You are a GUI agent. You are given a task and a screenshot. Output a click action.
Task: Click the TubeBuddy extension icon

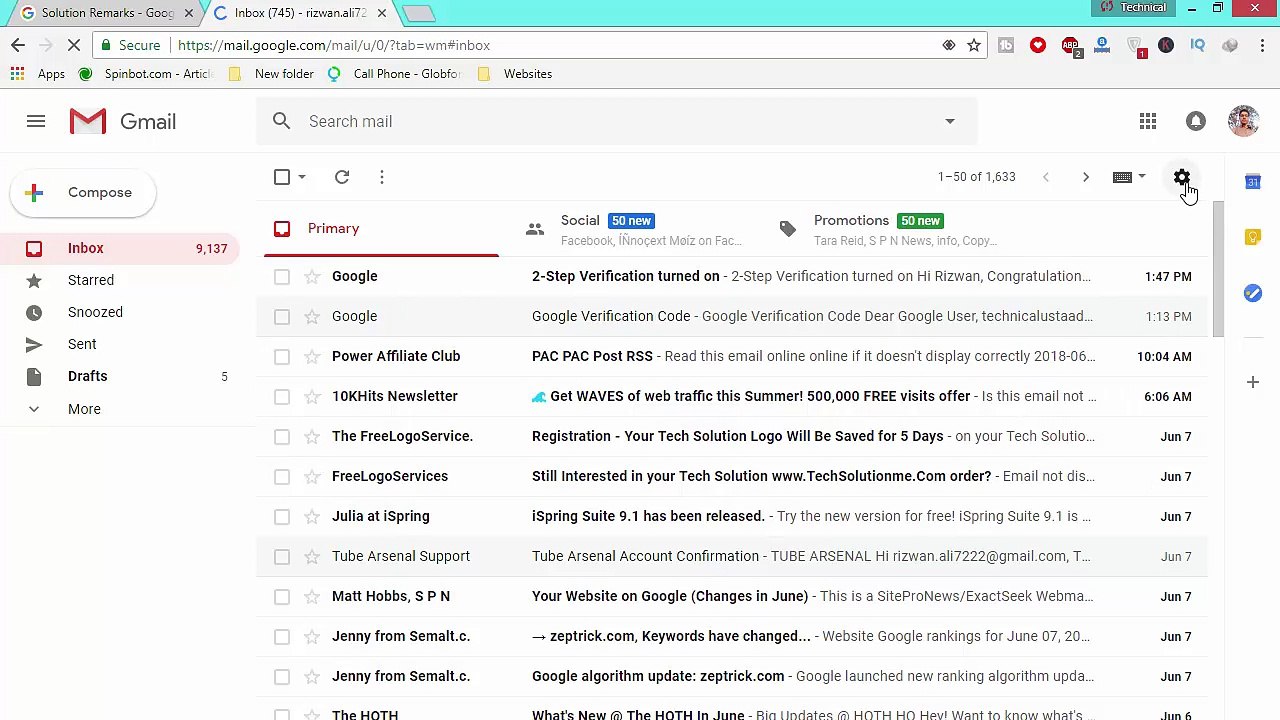[1006, 45]
